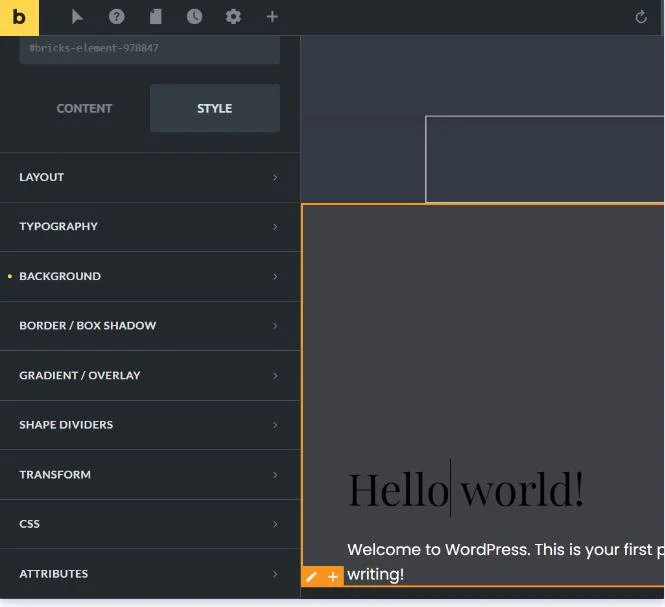The image size is (665, 607).
Task: Expand the Shape Dividers section
Action: pos(150,425)
